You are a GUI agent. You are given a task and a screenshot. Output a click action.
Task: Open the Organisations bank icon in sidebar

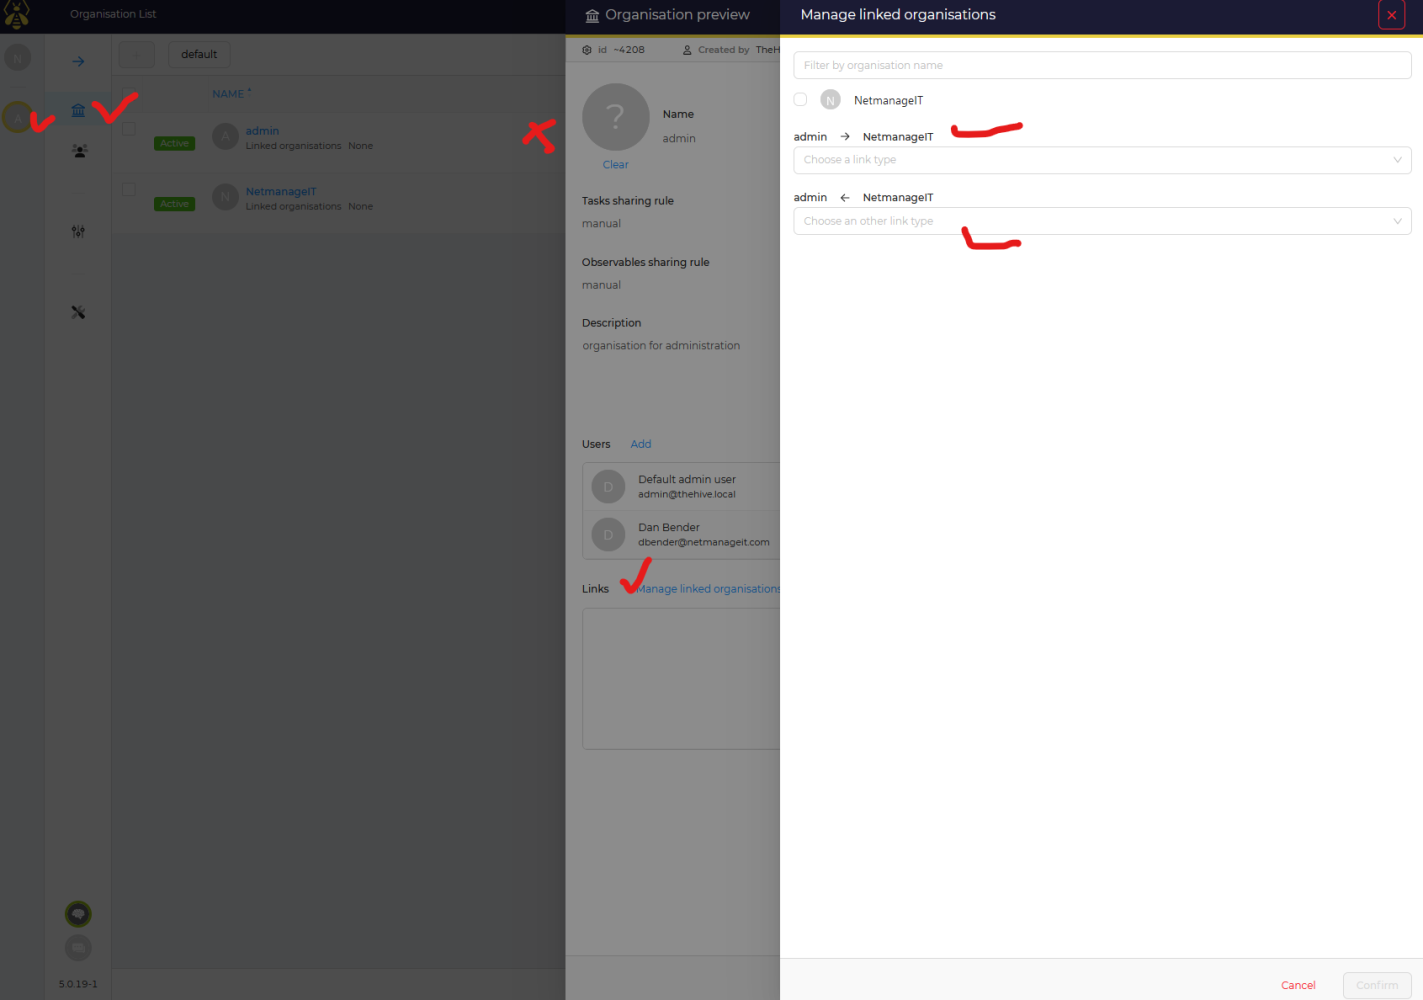point(78,111)
